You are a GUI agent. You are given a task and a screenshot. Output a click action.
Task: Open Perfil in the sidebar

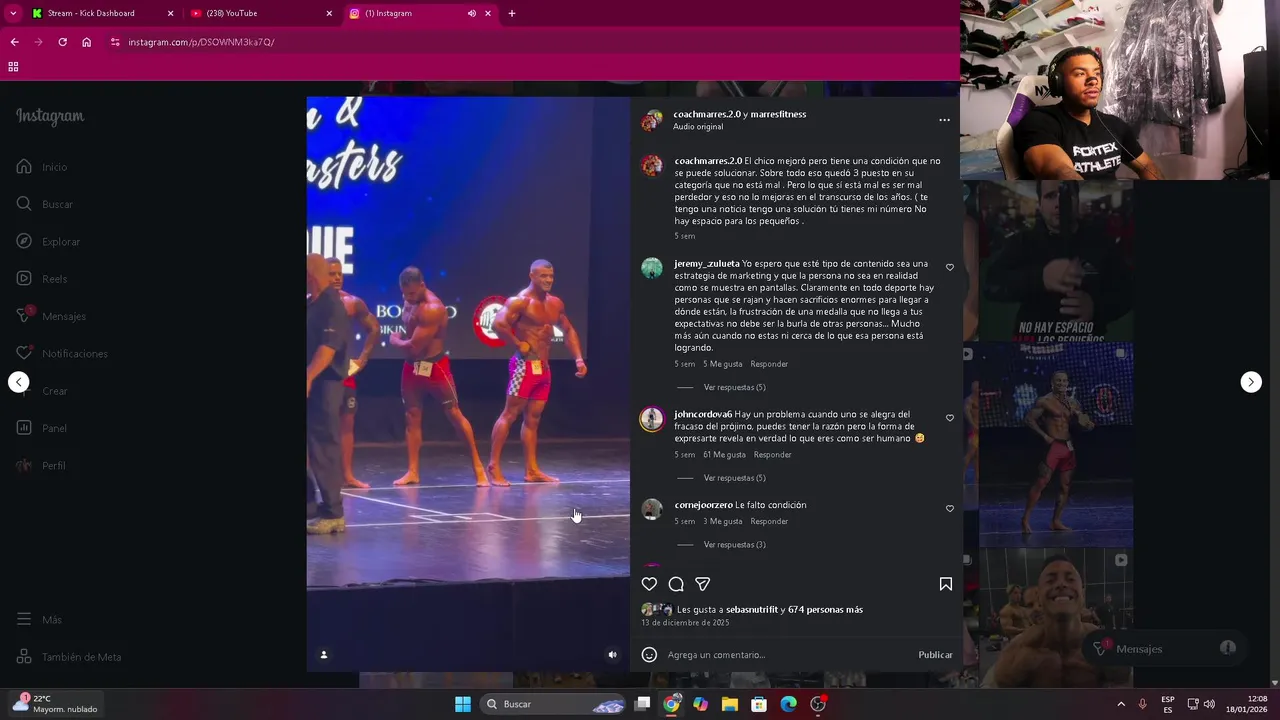[x=41, y=465]
